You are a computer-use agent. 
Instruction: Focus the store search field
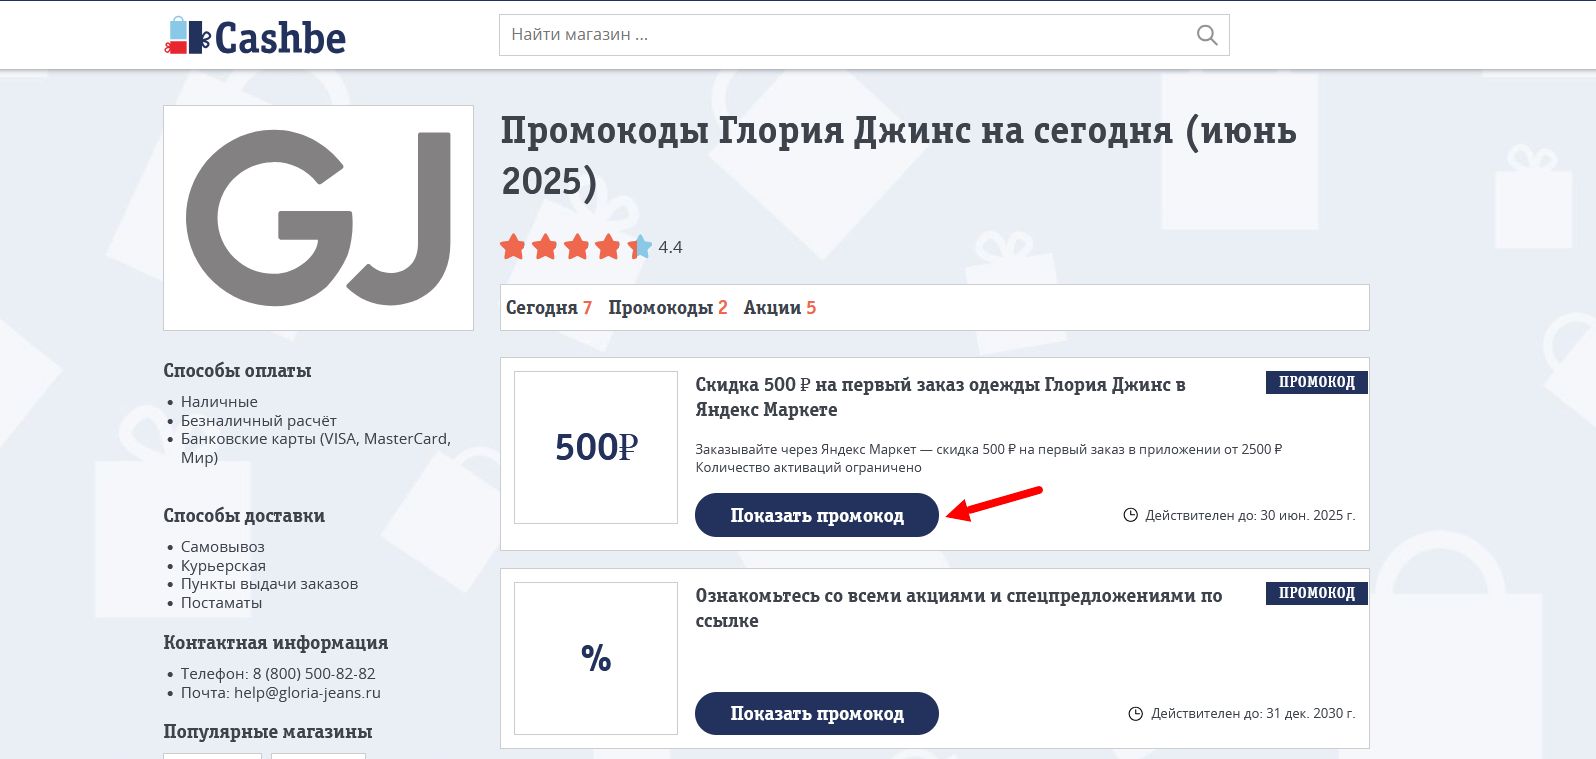click(x=864, y=35)
